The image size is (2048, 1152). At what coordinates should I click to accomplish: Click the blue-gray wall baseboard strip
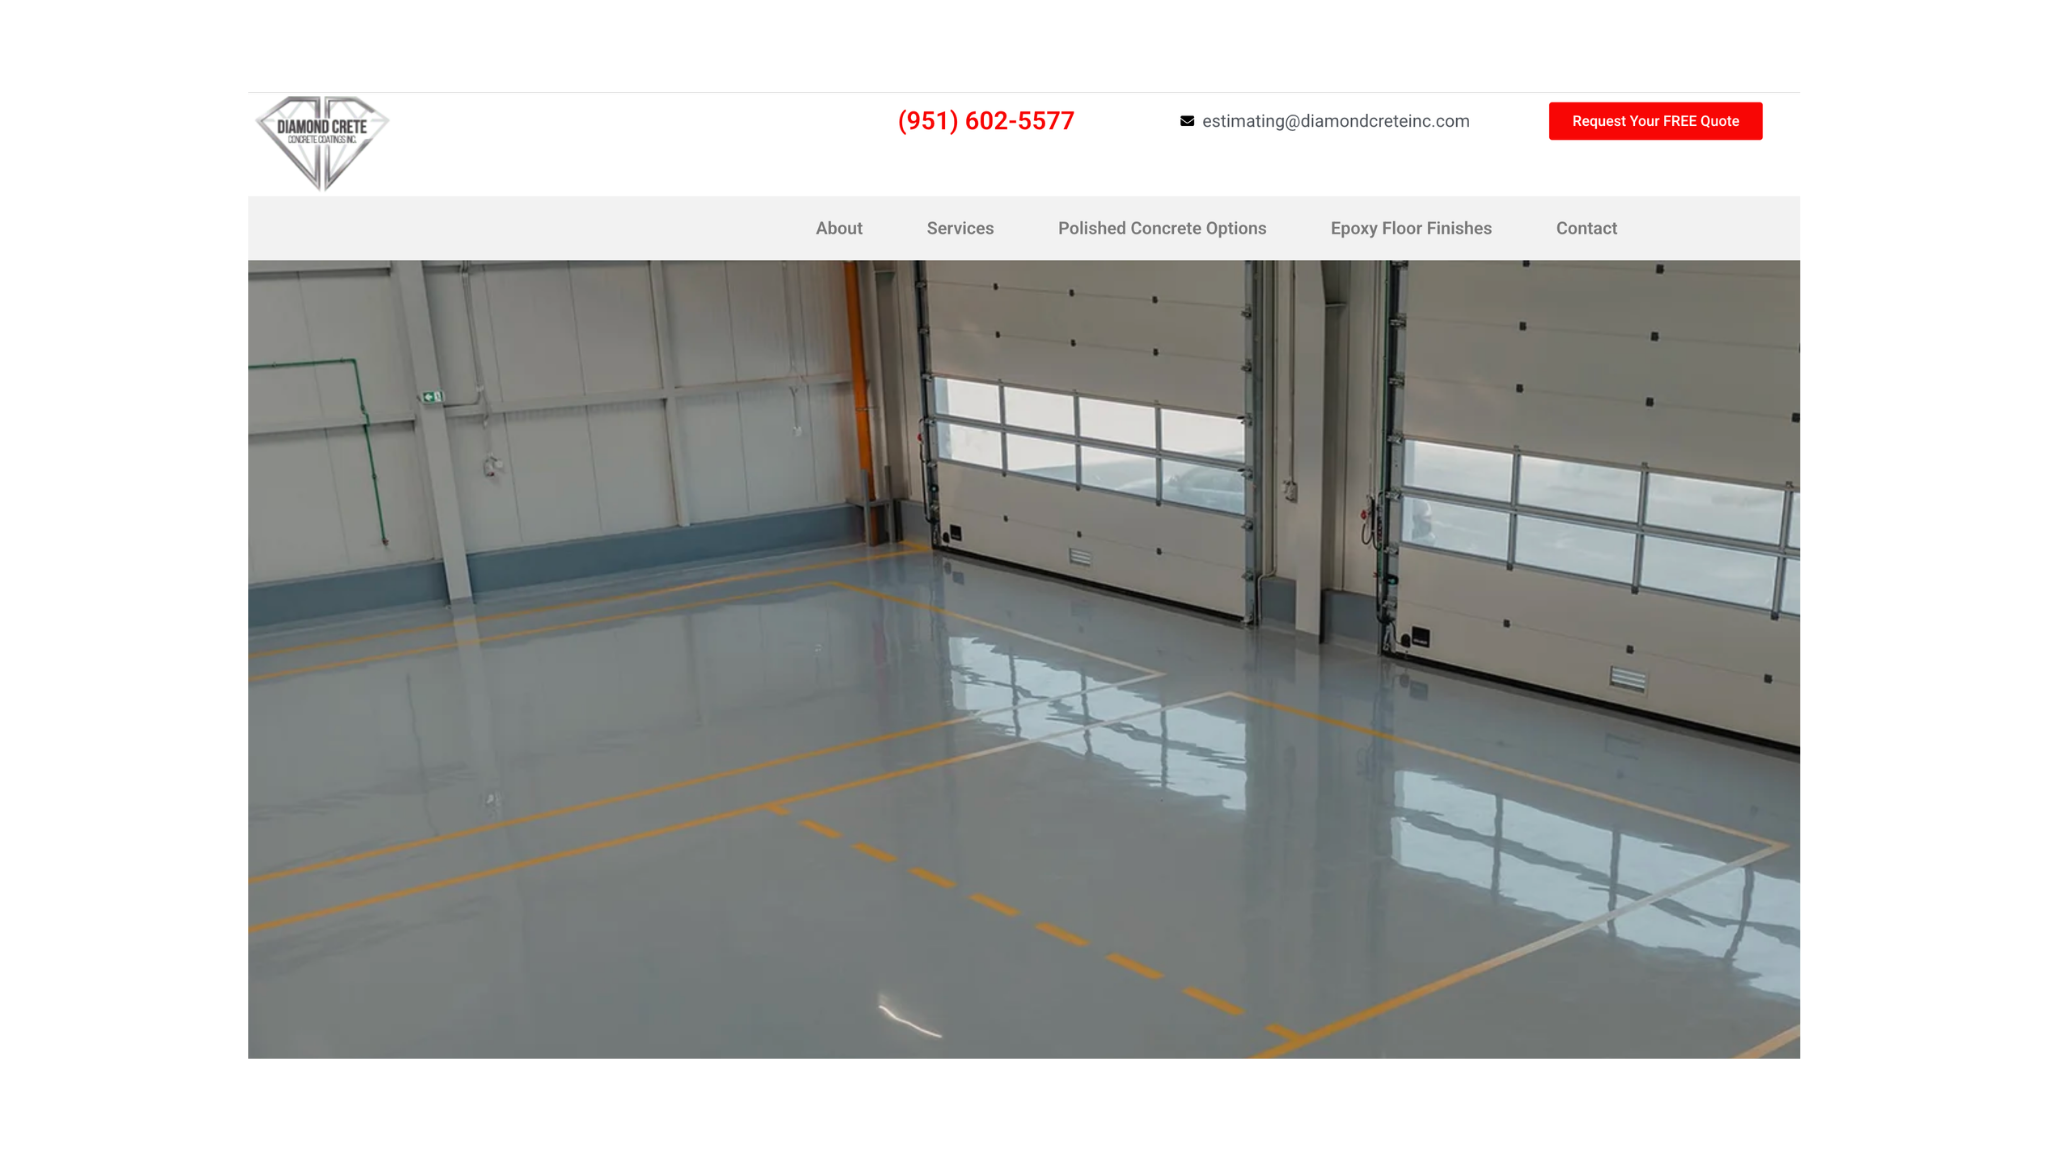560,565
